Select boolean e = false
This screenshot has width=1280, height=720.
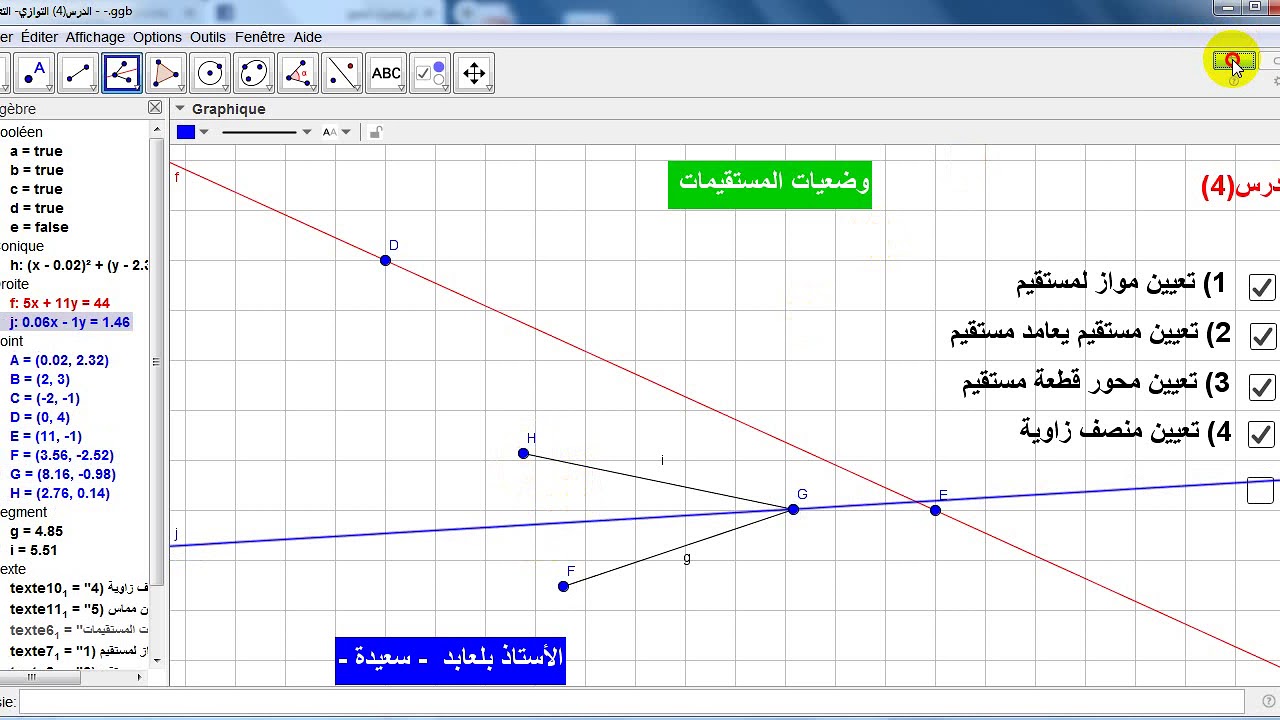click(39, 227)
